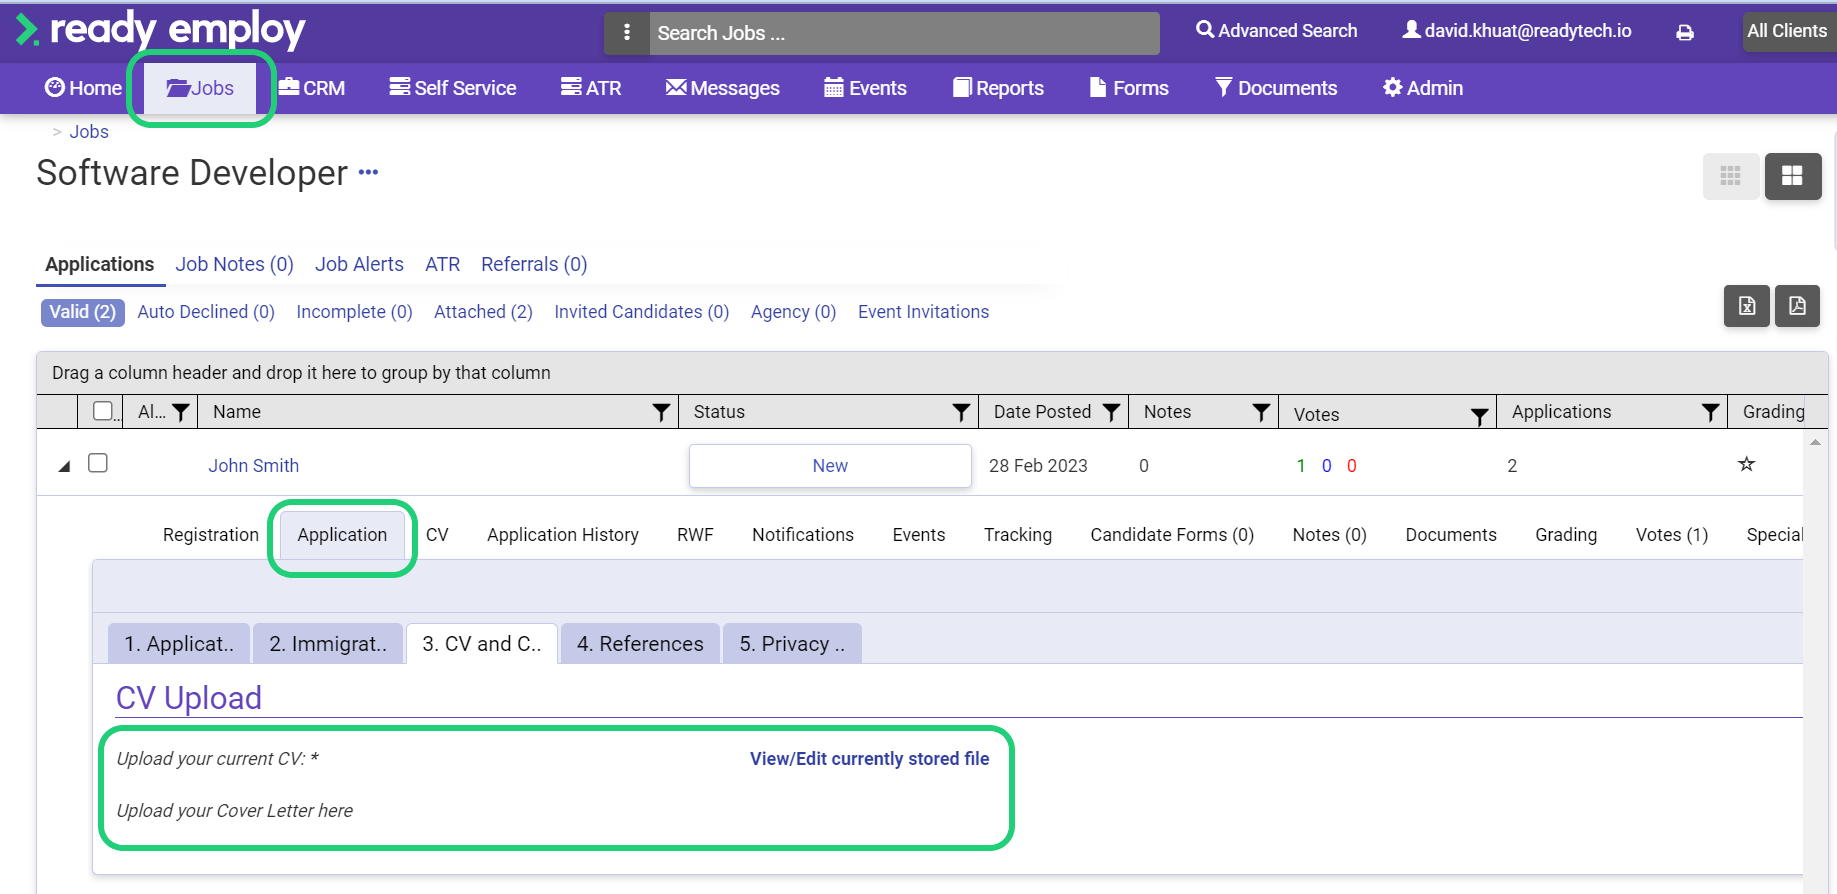The height and width of the screenshot is (894, 1837).
Task: Export applications to PDF icon
Action: (1797, 306)
